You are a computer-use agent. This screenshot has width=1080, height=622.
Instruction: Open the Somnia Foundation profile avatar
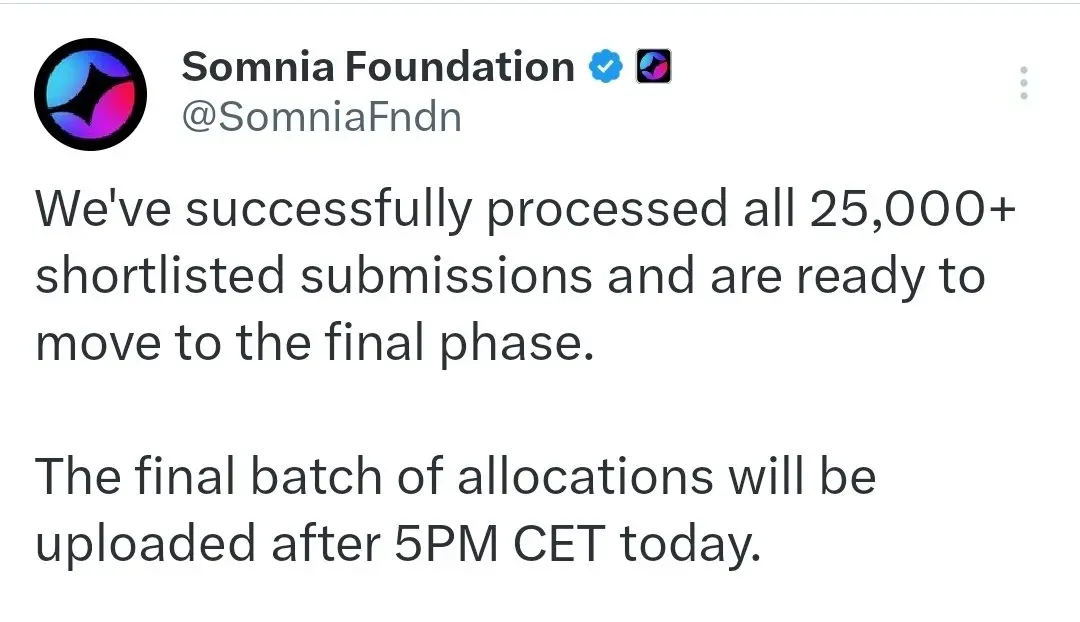(90, 94)
